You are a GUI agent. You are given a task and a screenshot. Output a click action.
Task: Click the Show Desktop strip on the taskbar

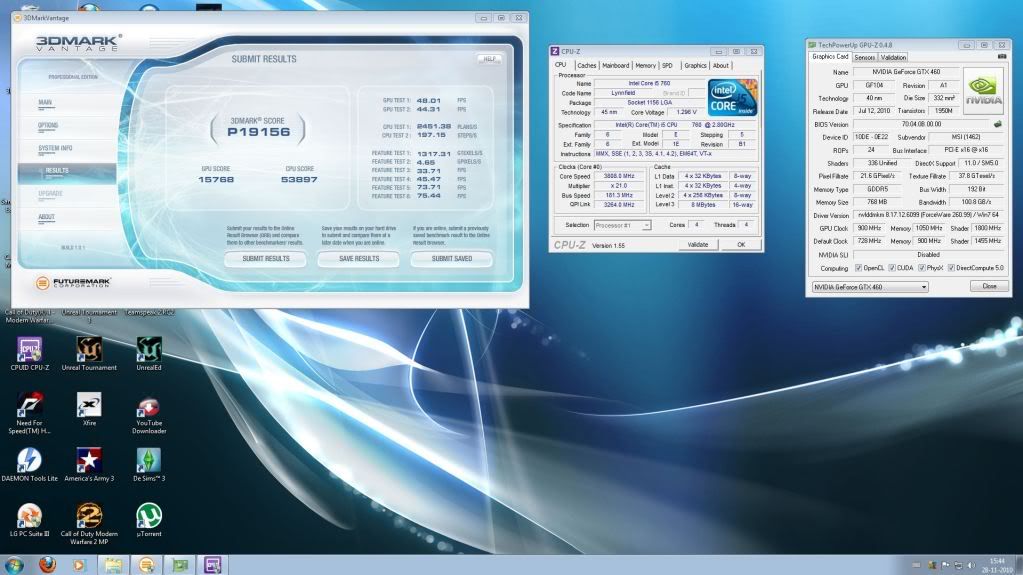point(1018,565)
